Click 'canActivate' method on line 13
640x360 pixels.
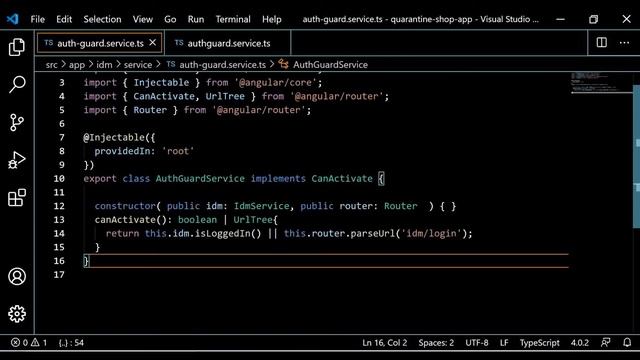pyautogui.click(x=125, y=220)
